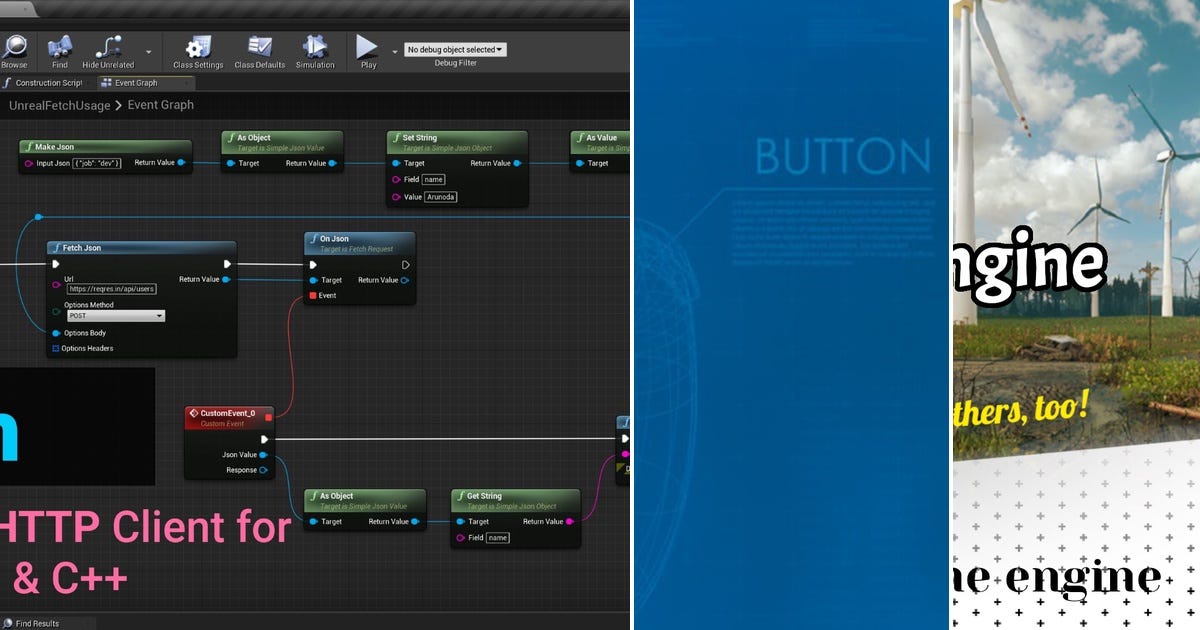This screenshot has width=1200, height=630.
Task: Edit the Url field on the Fetch Json node
Action: click(x=112, y=289)
